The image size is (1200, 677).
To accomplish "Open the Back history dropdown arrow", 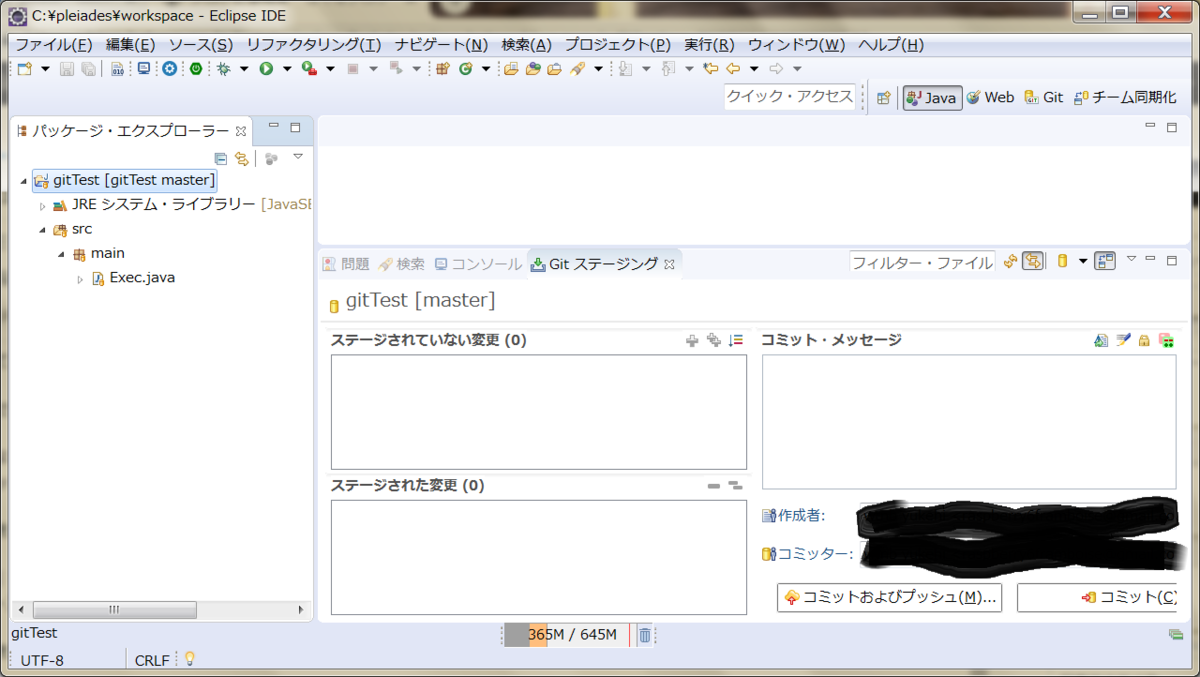I will [x=754, y=69].
